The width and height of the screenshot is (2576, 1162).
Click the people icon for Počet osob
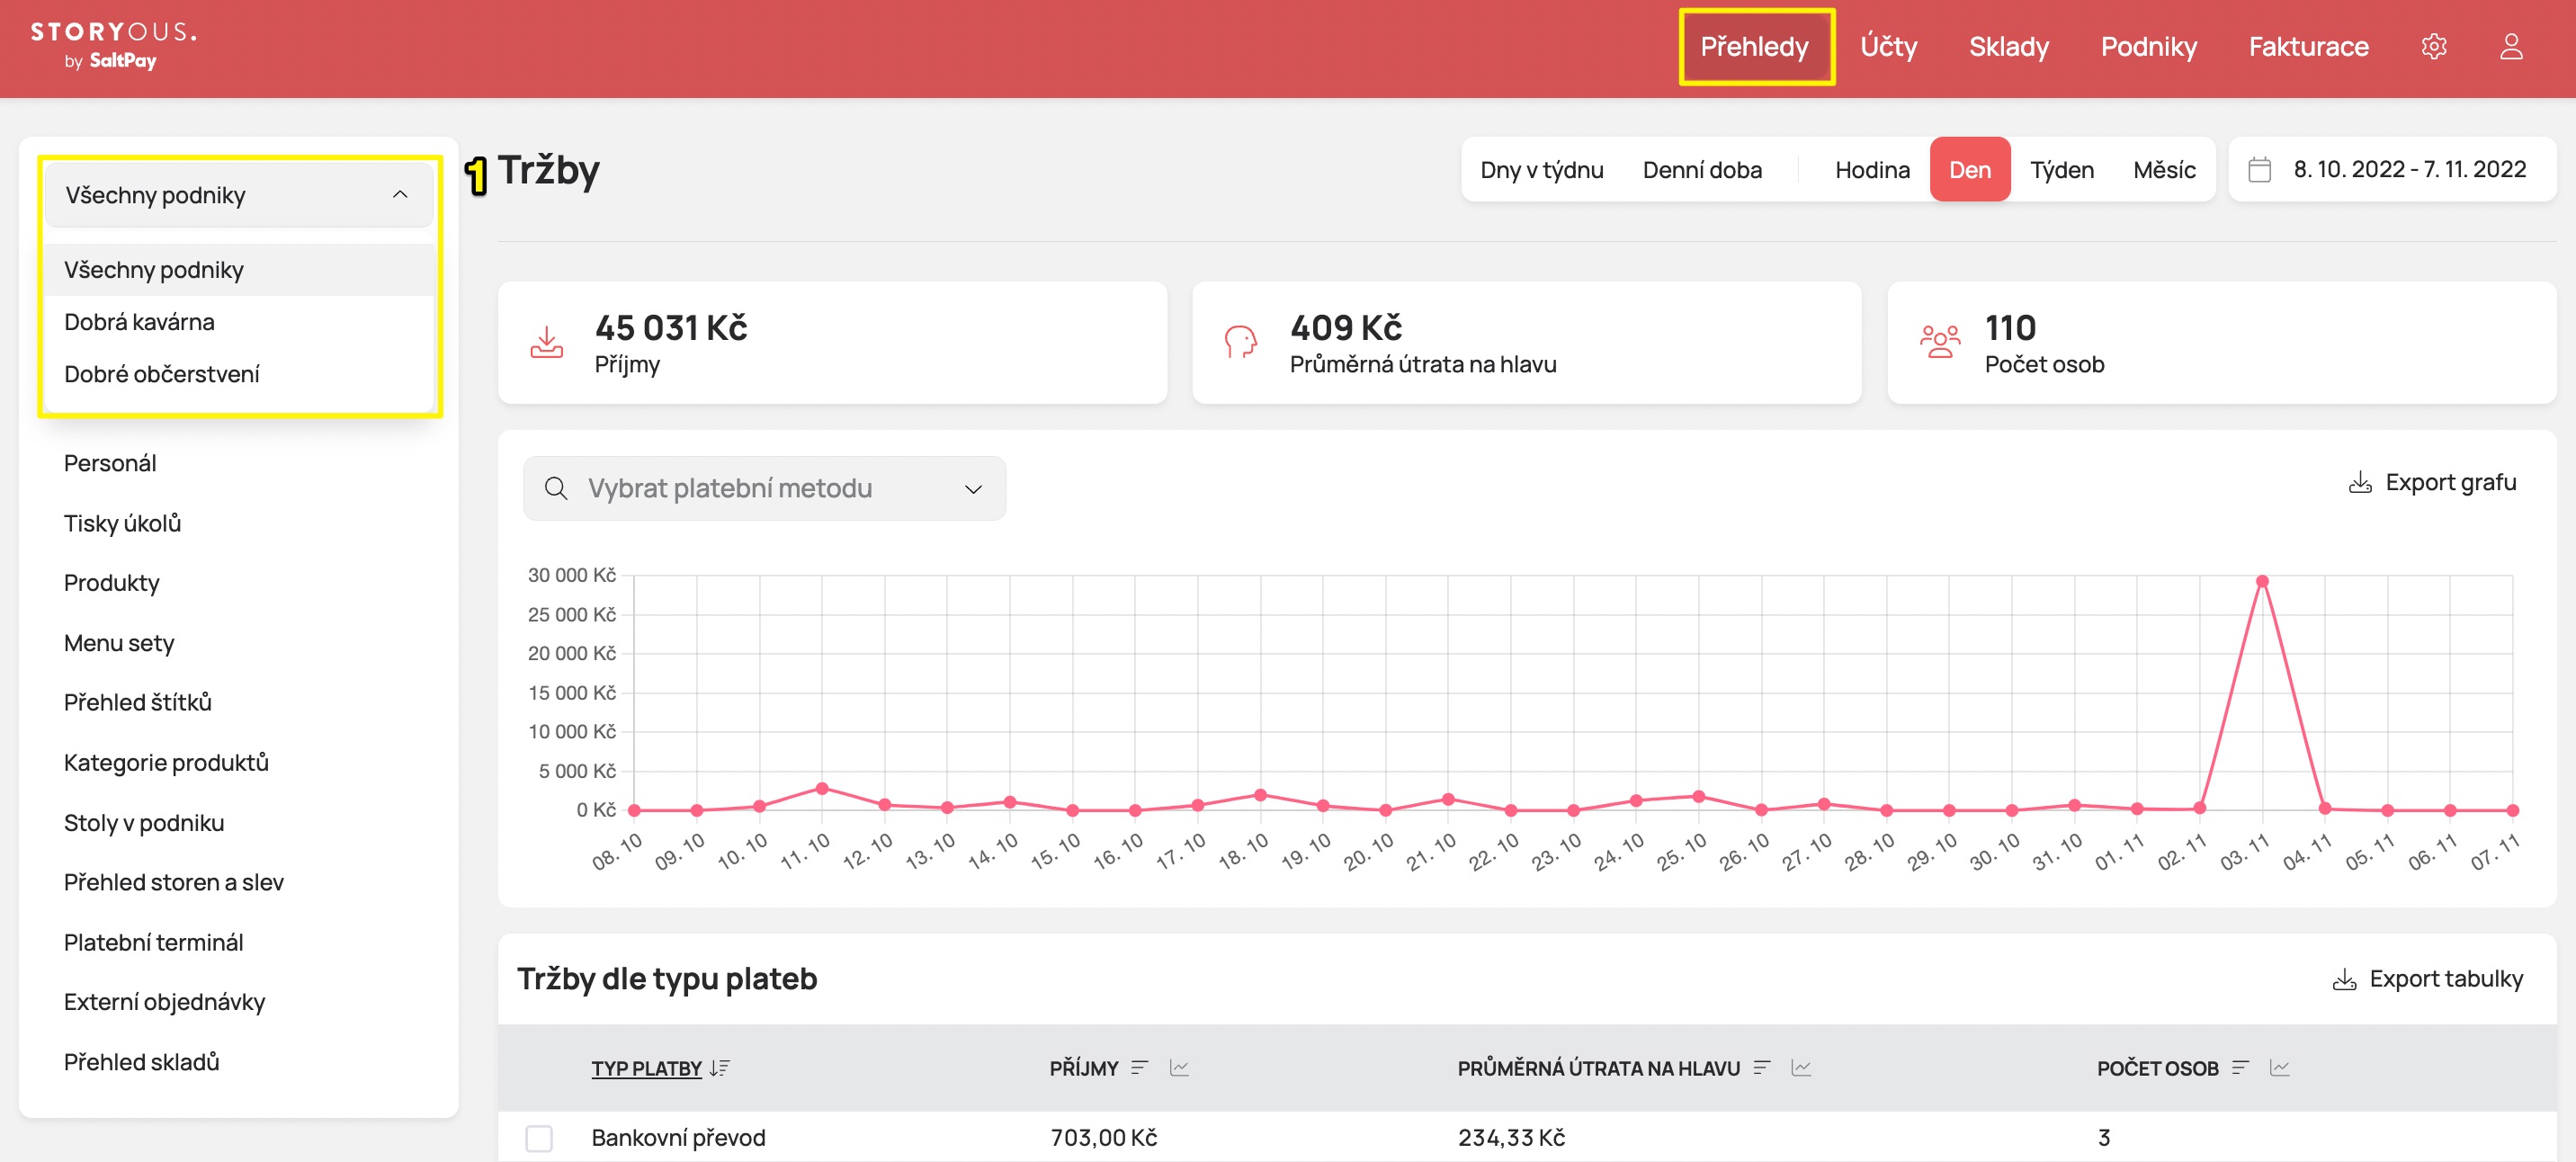1939,342
